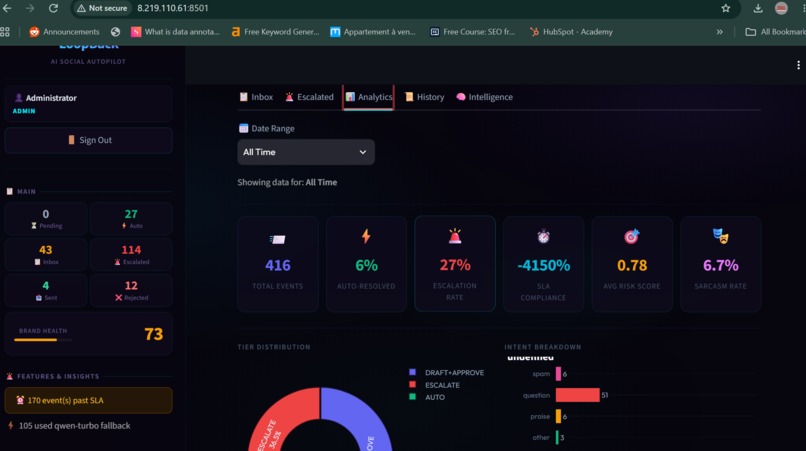Image resolution: width=806 pixels, height=451 pixels.
Task: Click the Brand Health progress bar
Action: tap(43, 340)
